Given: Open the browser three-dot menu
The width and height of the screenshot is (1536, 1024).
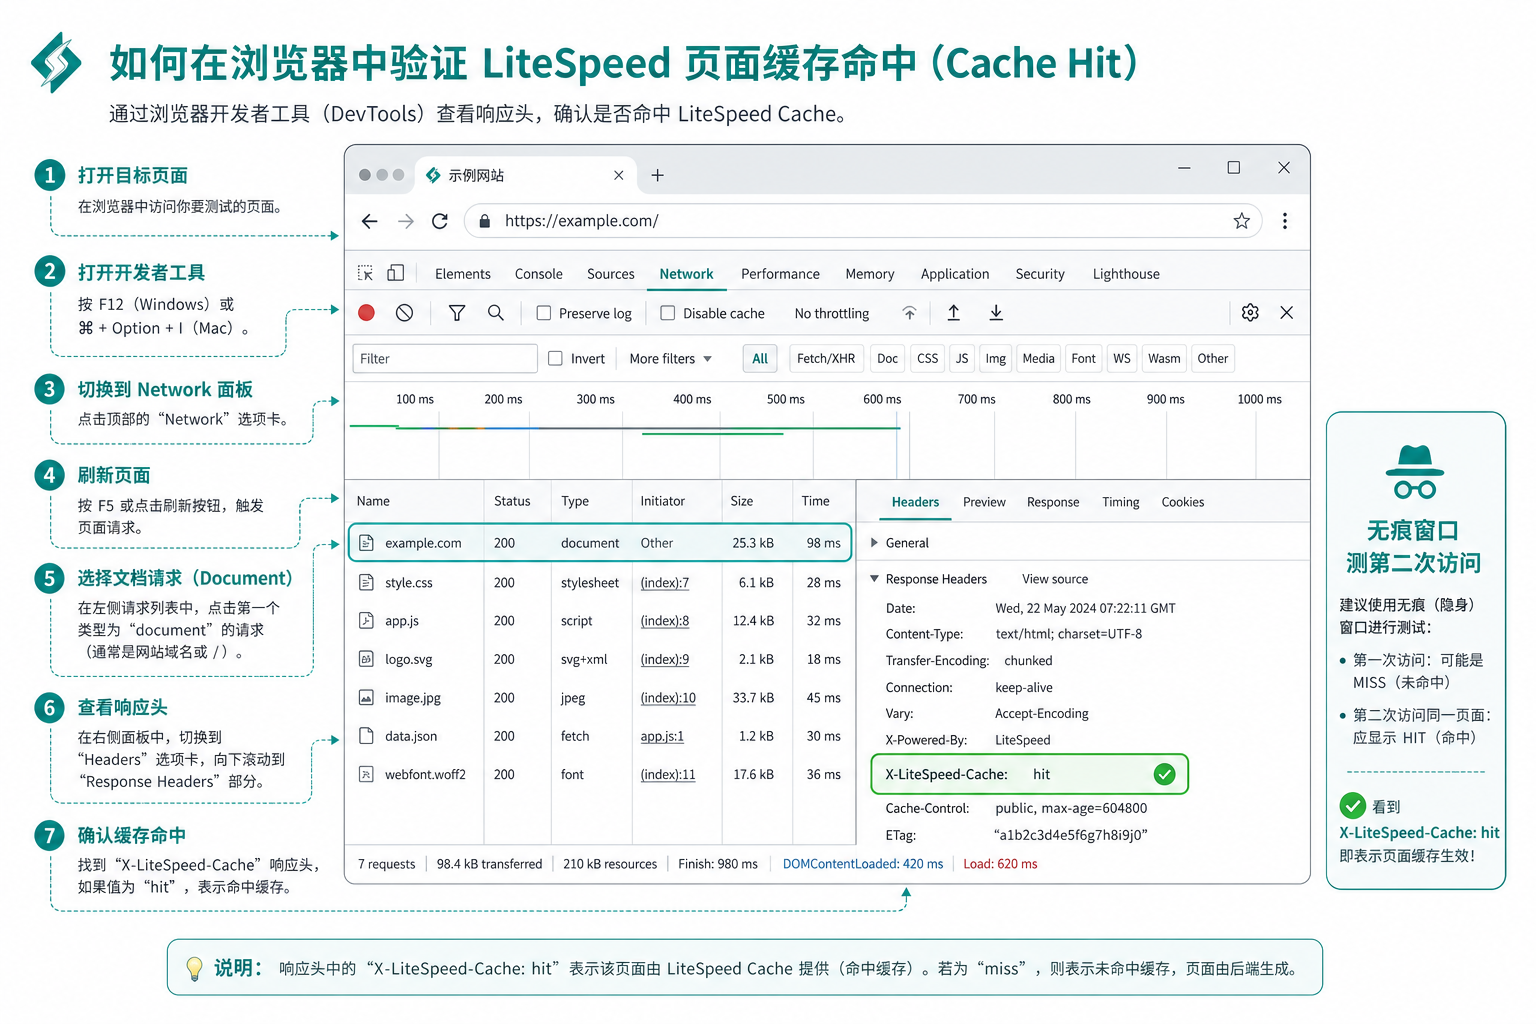Looking at the screenshot, I should point(1285,221).
